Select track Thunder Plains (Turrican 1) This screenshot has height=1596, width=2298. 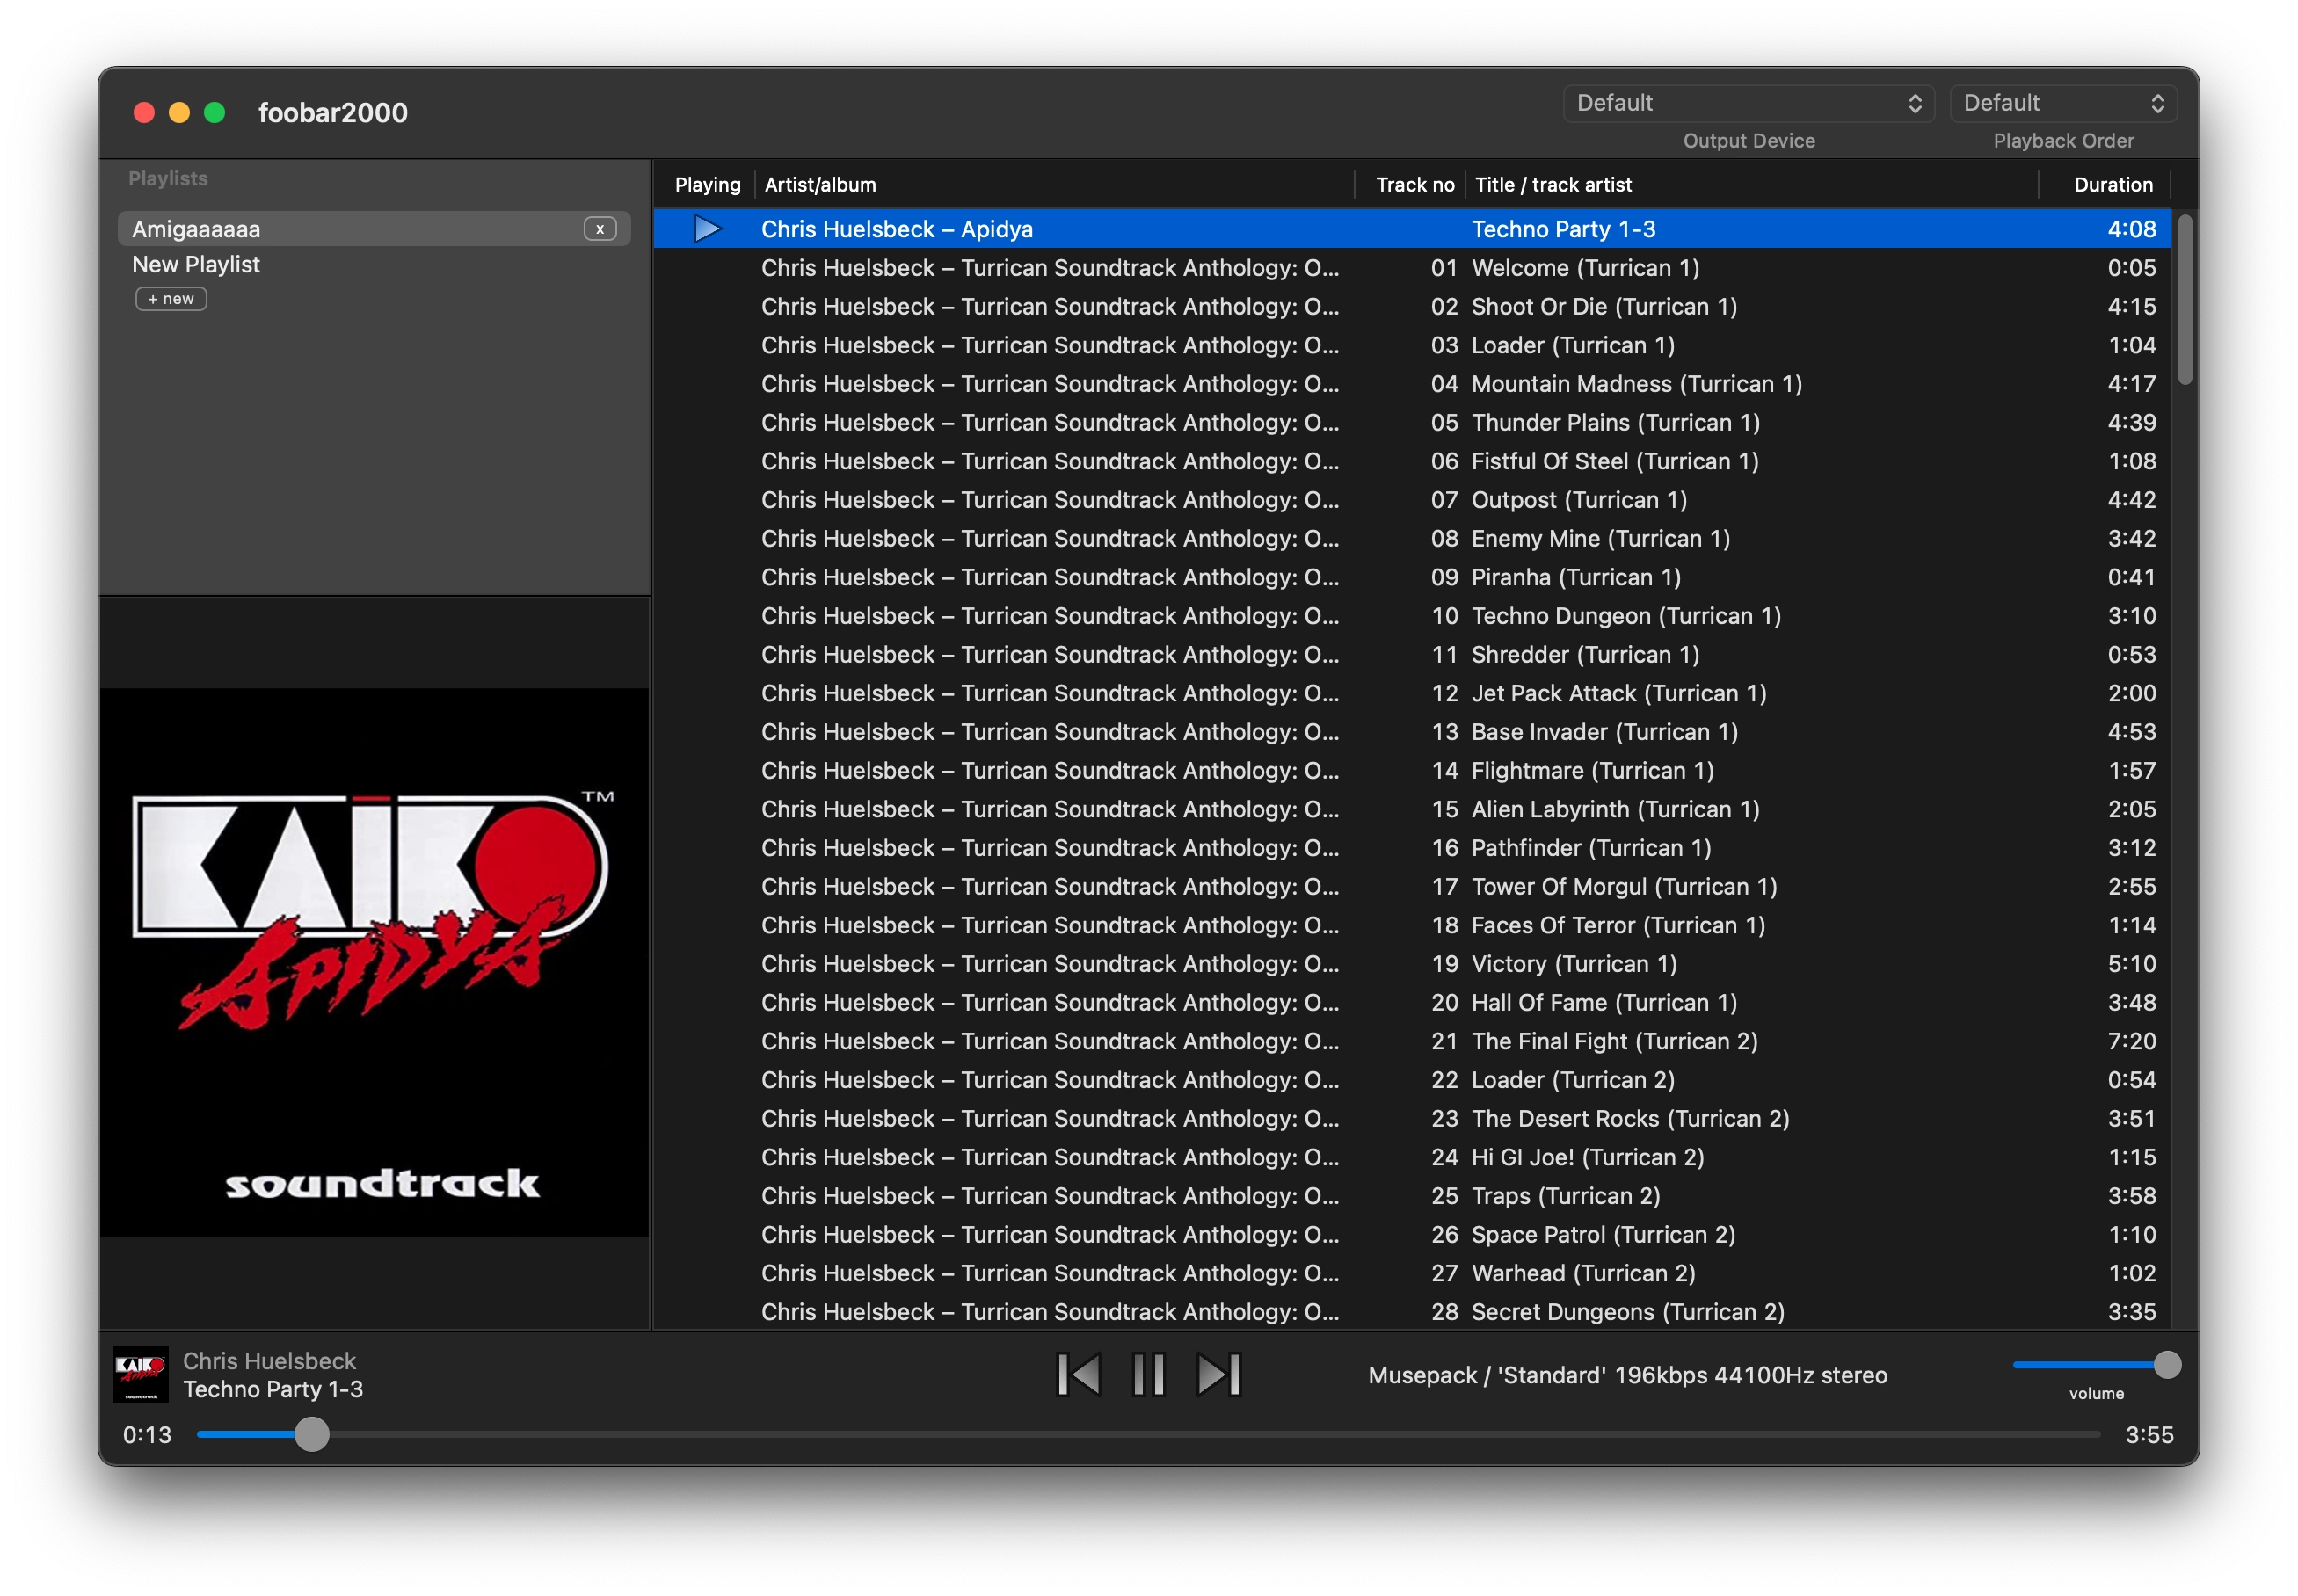1412,423
